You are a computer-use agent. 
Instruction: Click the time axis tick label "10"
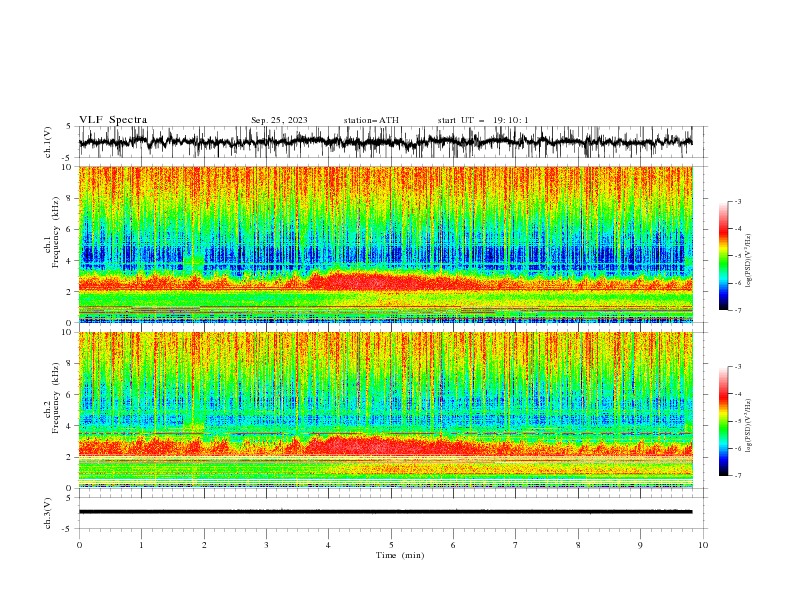pyautogui.click(x=703, y=545)
